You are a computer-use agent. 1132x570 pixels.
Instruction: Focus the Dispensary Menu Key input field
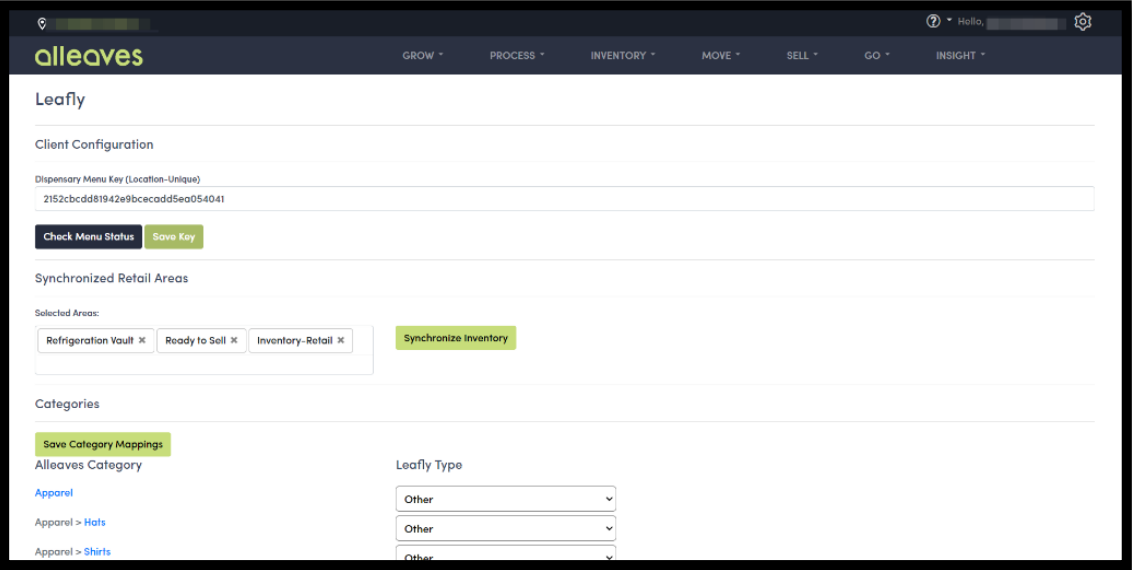(x=565, y=199)
